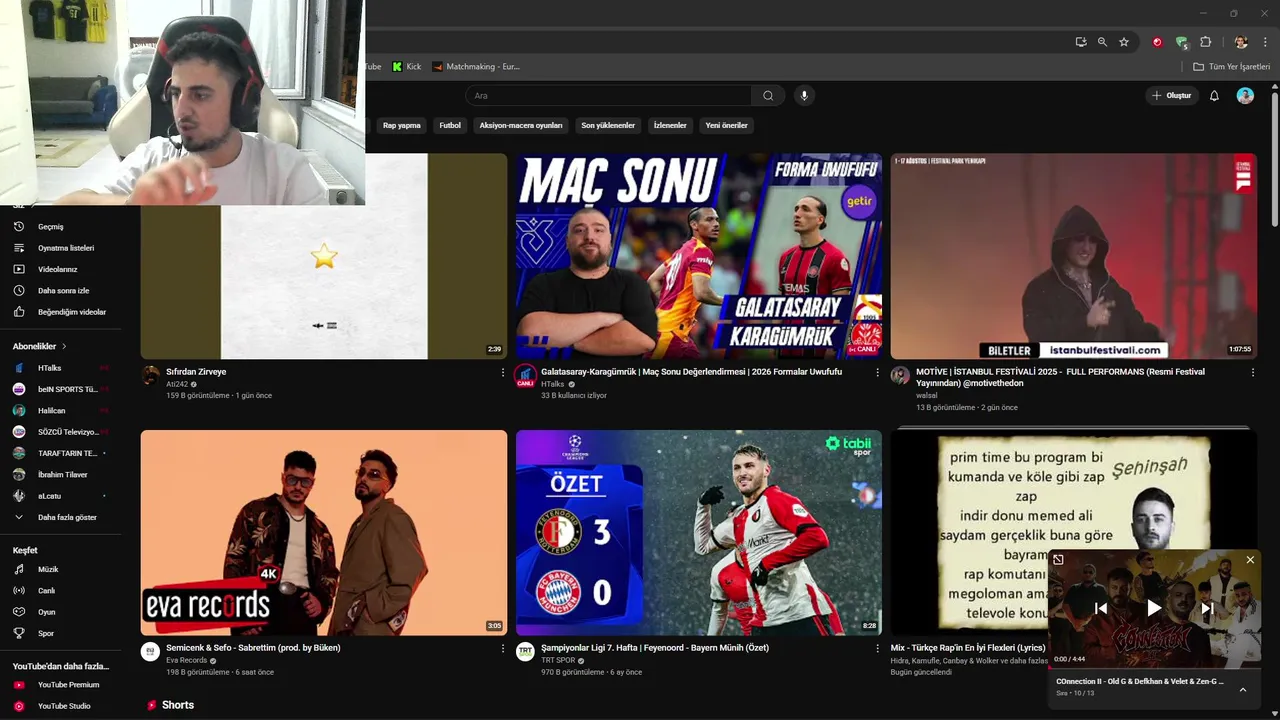Select Aksiyon-macera oyunları chip

[521, 126]
